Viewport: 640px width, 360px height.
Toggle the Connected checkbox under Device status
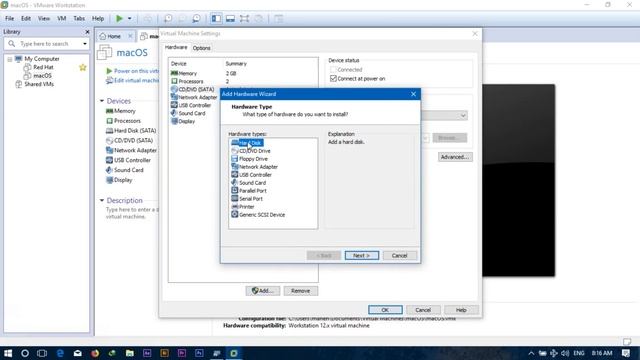pos(333,69)
